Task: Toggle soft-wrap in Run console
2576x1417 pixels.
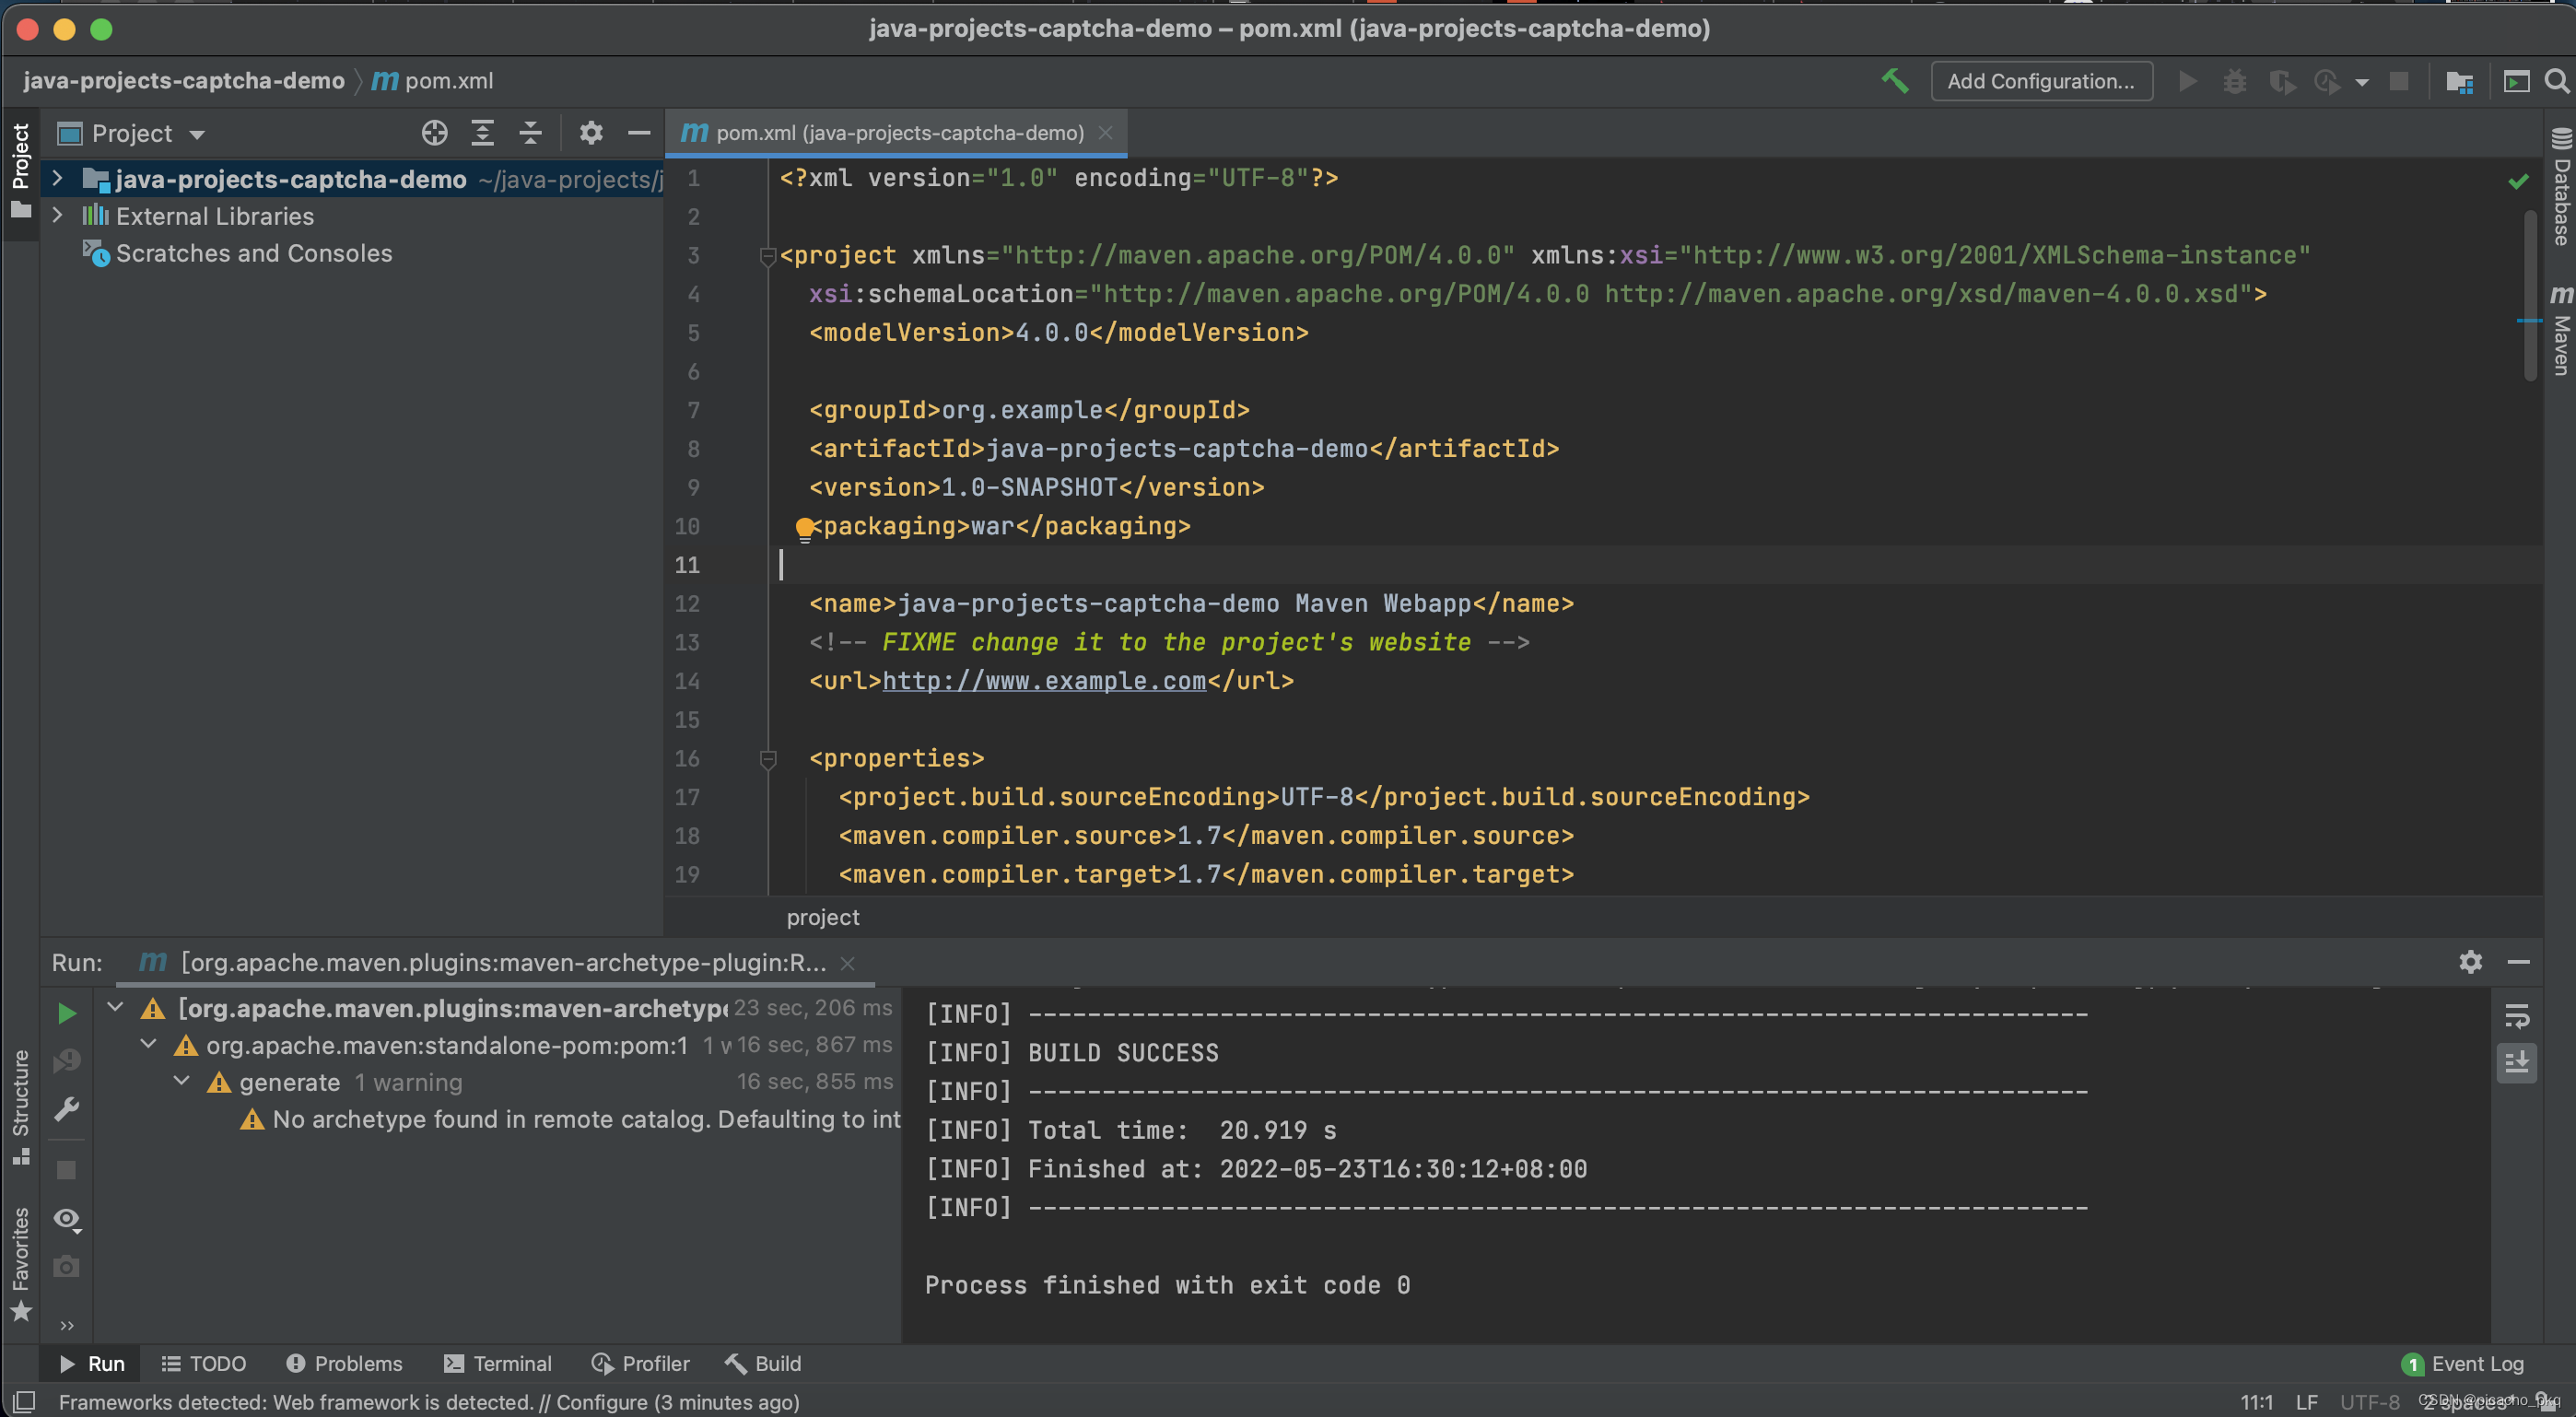Action: (2516, 1016)
